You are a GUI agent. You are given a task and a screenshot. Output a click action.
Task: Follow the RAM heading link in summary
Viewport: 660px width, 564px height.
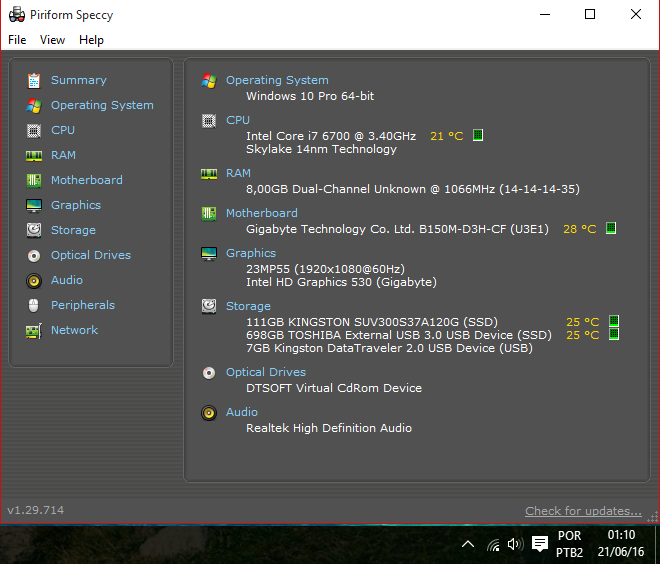(x=238, y=173)
